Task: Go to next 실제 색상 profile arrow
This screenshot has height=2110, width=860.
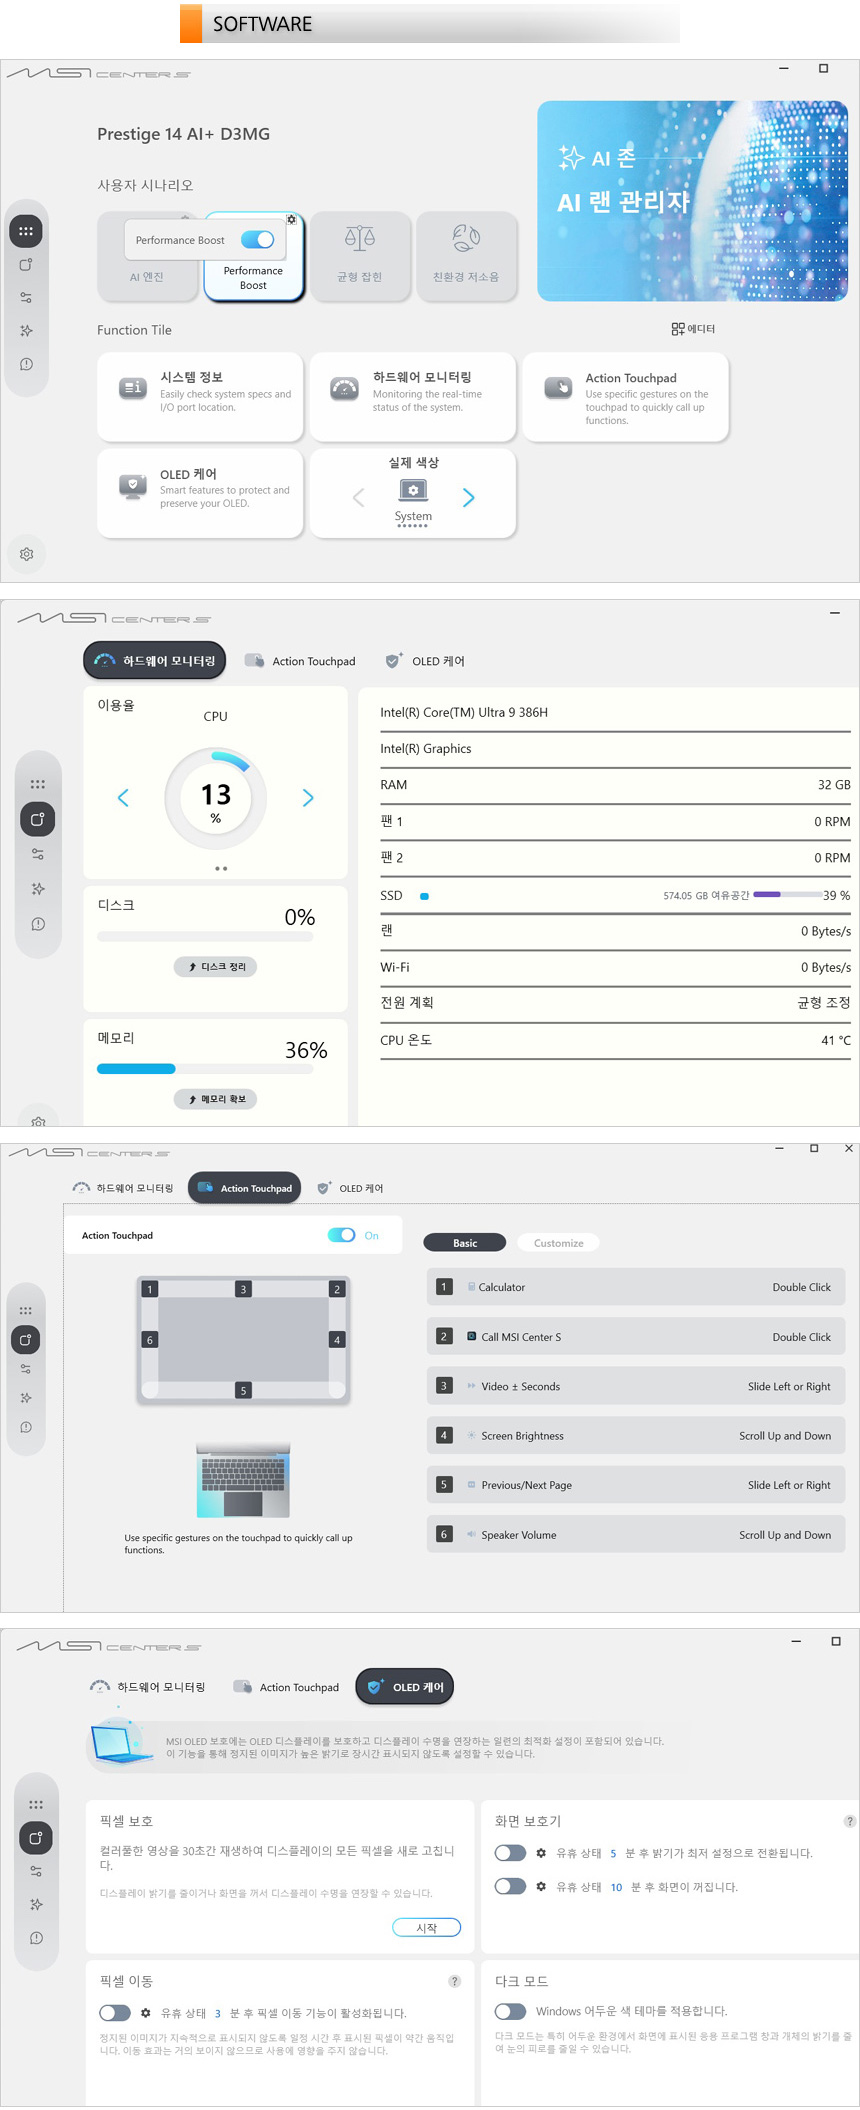Action: point(469,498)
